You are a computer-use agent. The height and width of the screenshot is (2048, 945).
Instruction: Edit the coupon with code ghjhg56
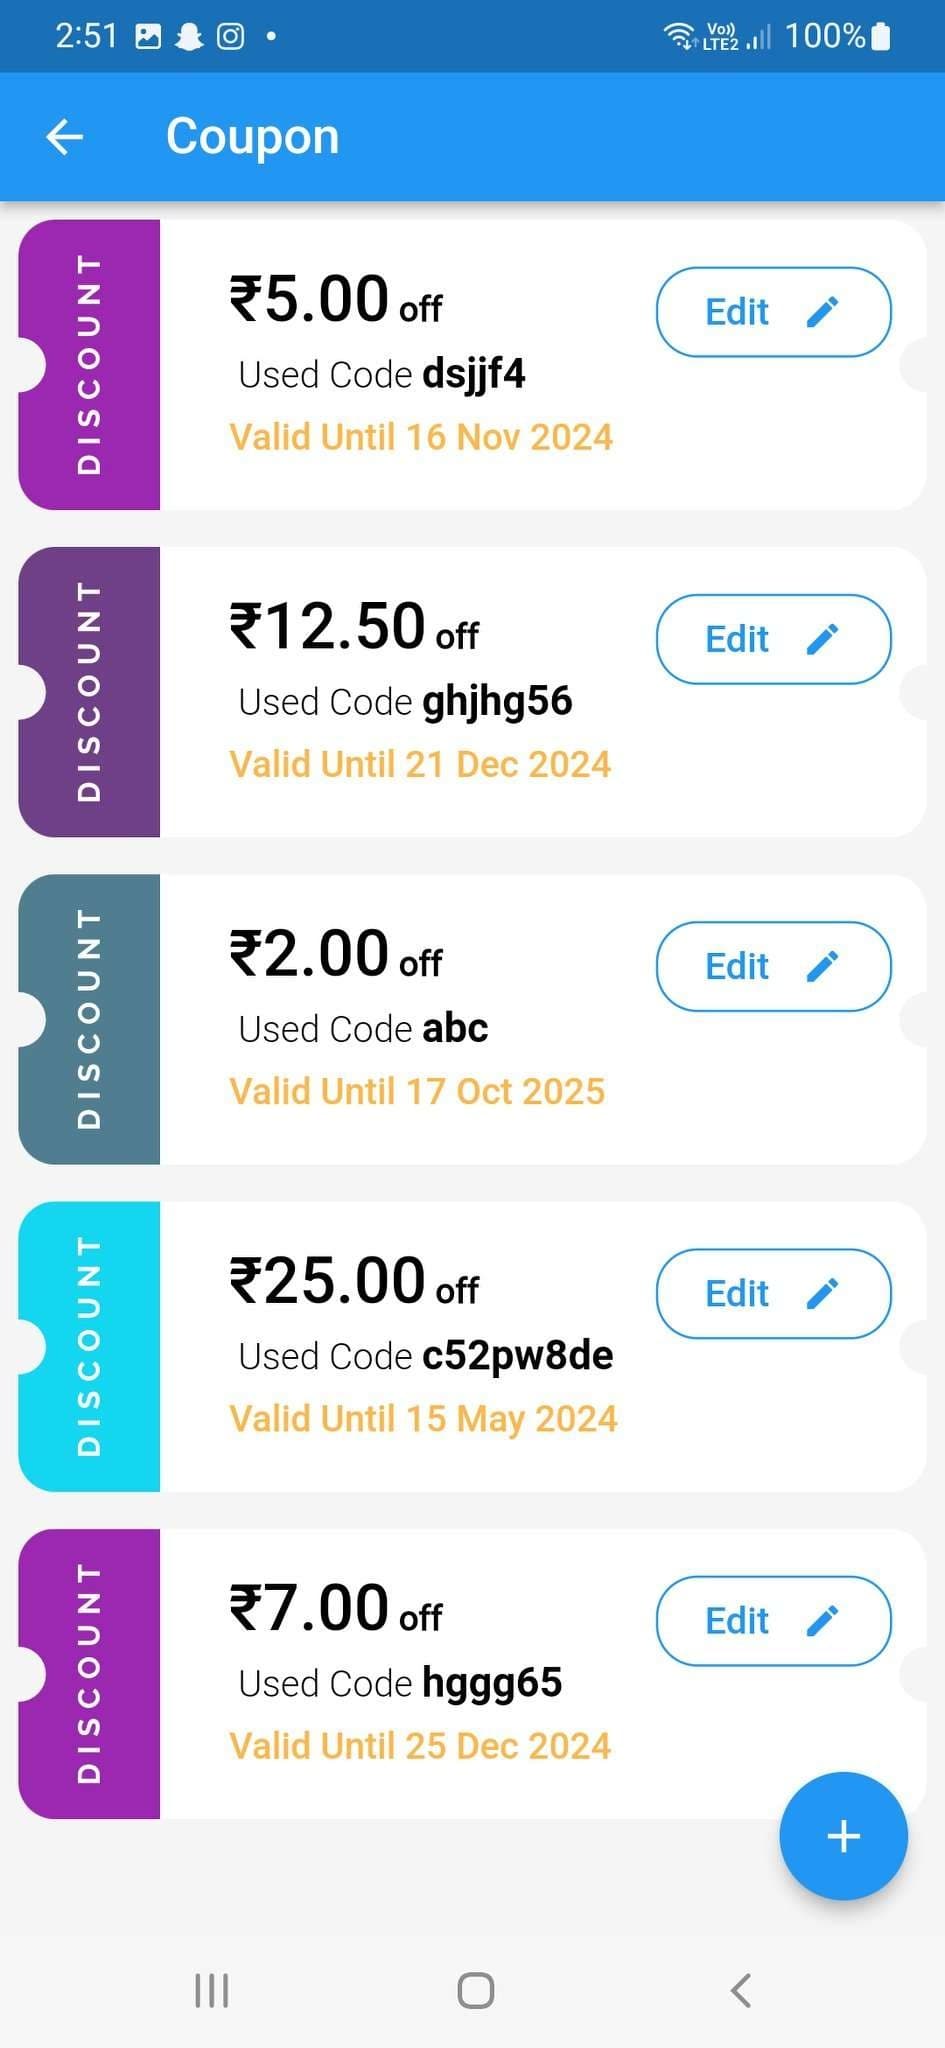772,639
